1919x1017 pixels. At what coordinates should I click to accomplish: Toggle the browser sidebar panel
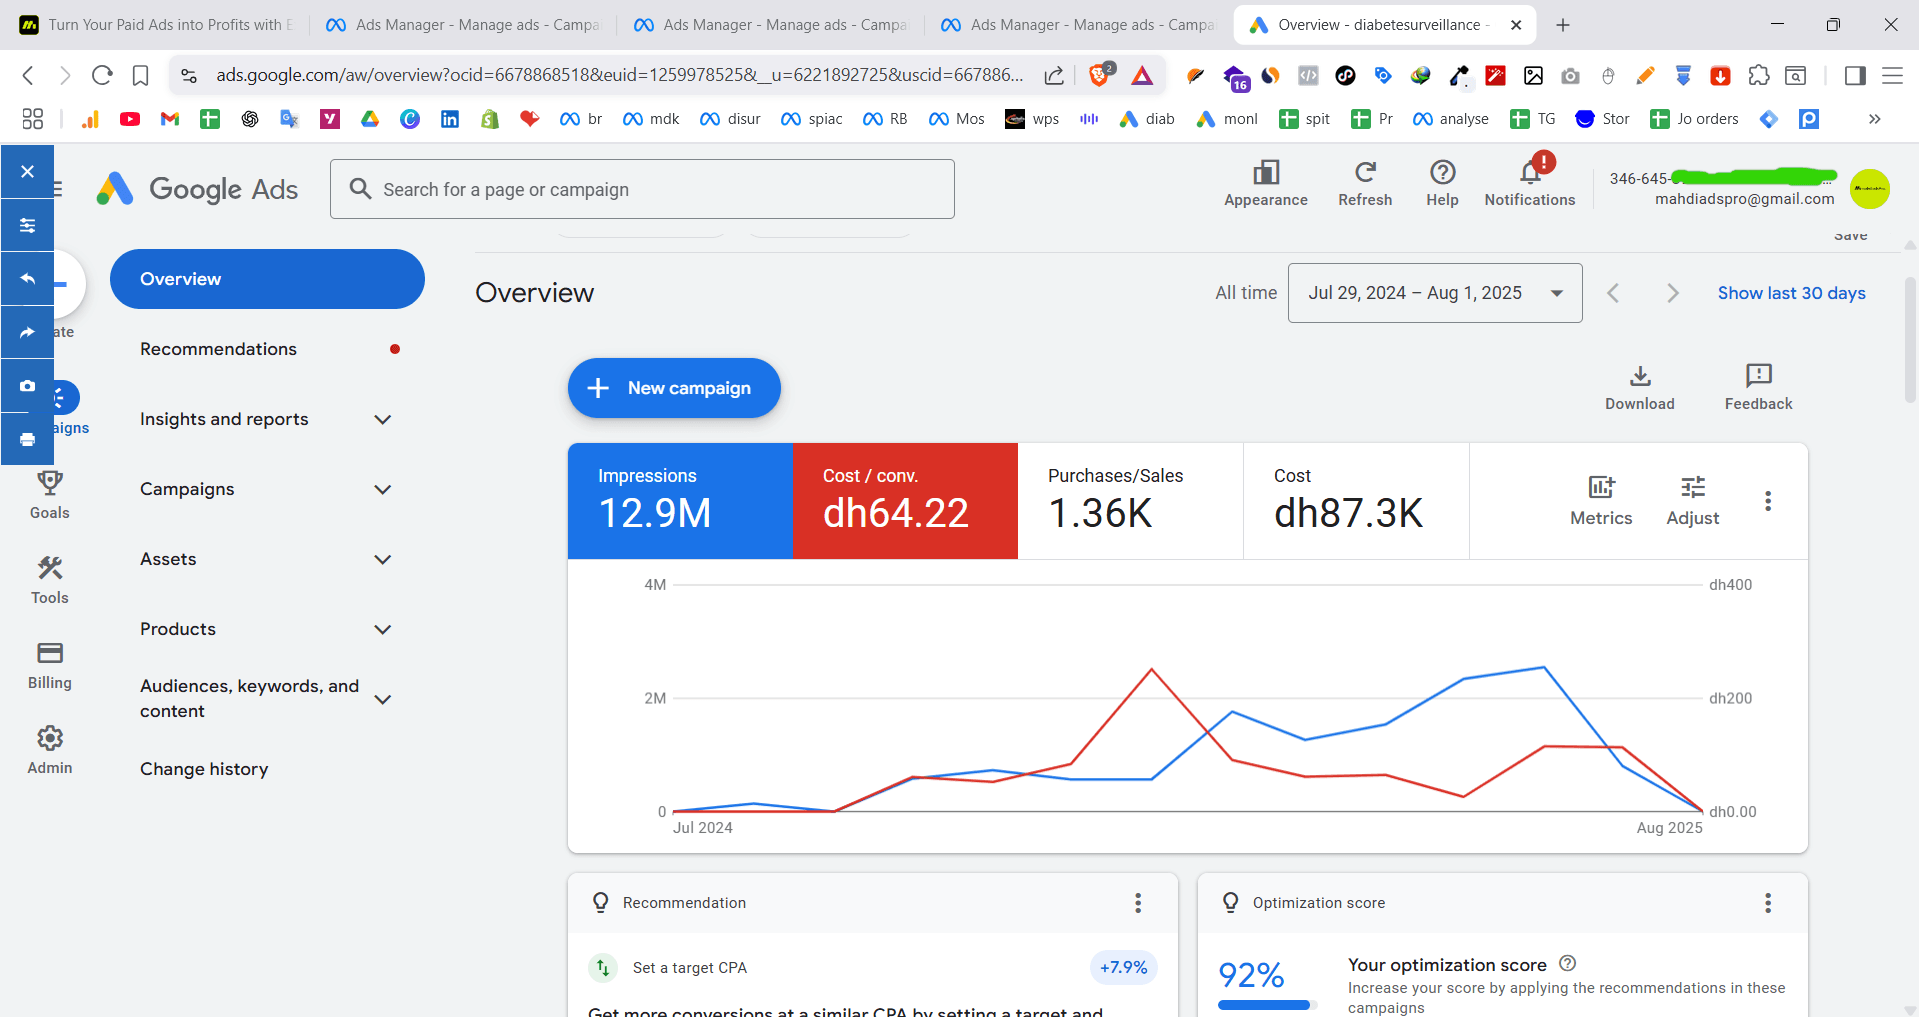click(1855, 75)
